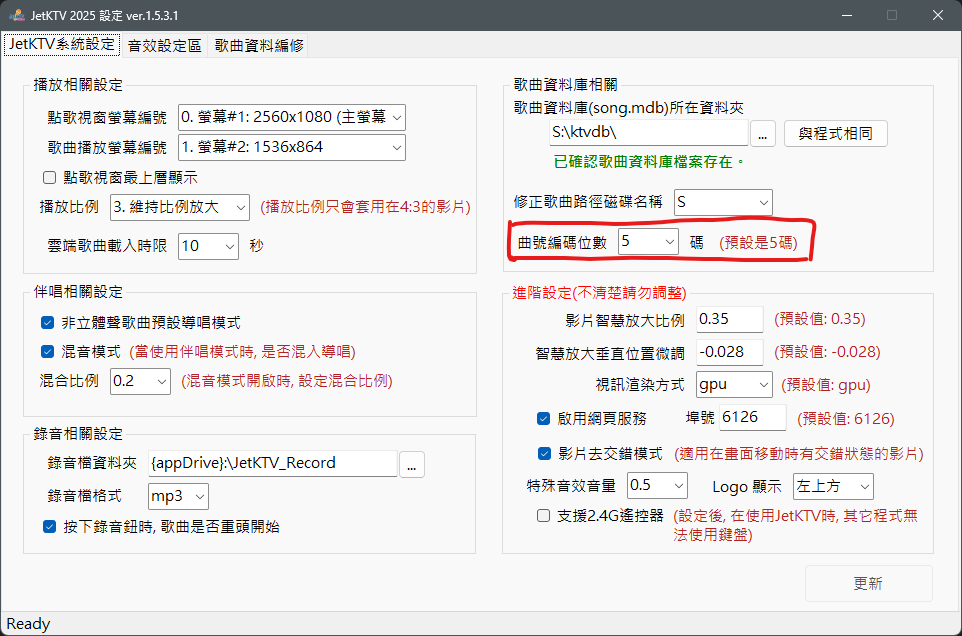Minimize the JetKTV settings window
Screen dimensions: 962x636
point(847,15)
